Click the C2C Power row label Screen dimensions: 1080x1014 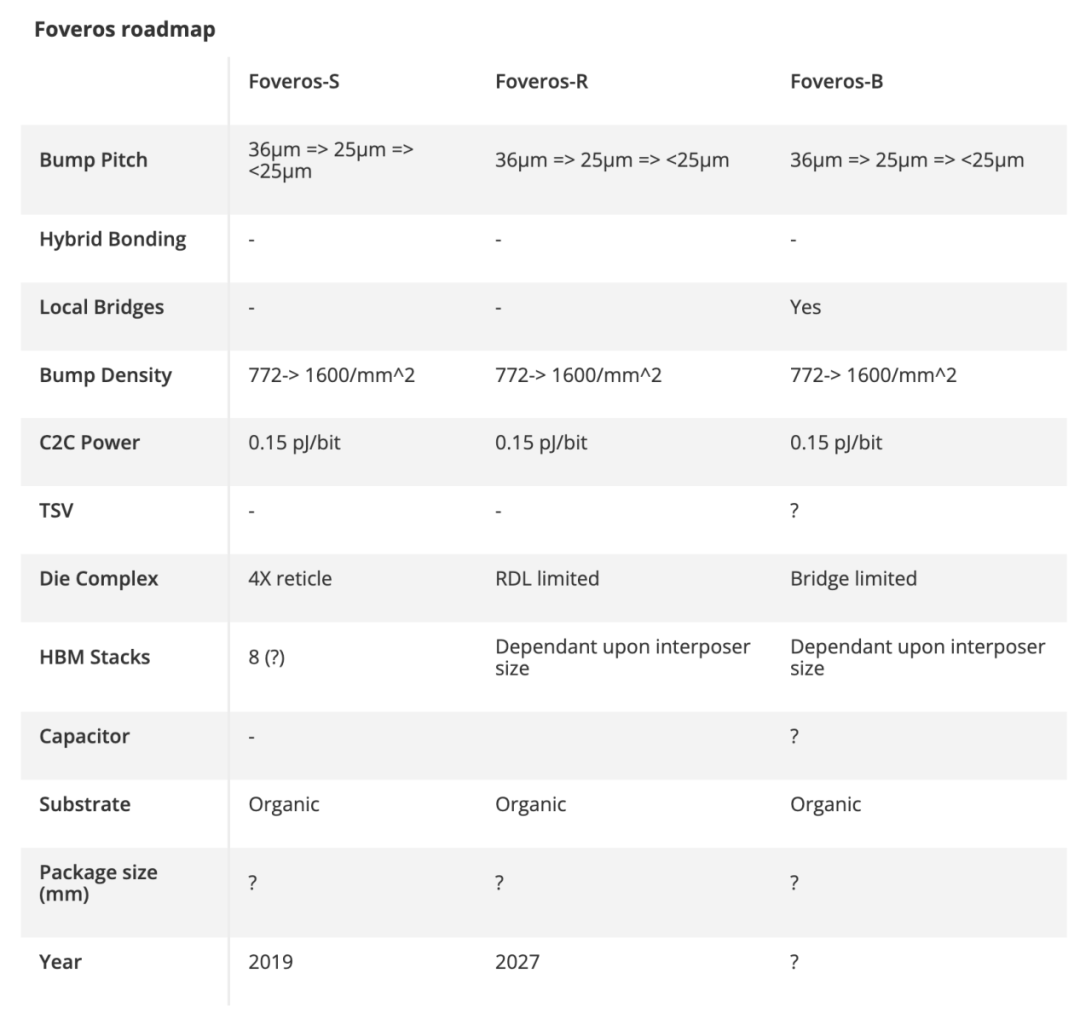coord(90,442)
